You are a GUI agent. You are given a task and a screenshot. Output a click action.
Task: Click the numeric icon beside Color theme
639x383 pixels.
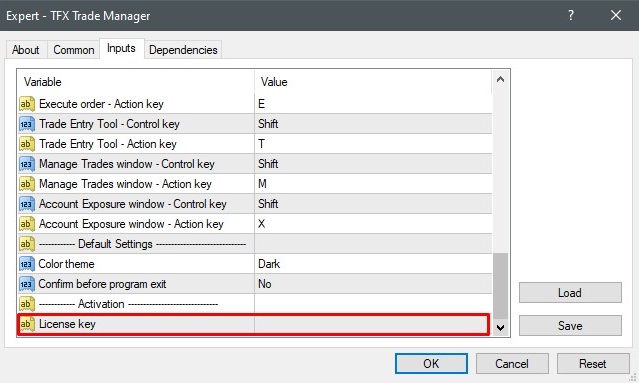coord(26,264)
